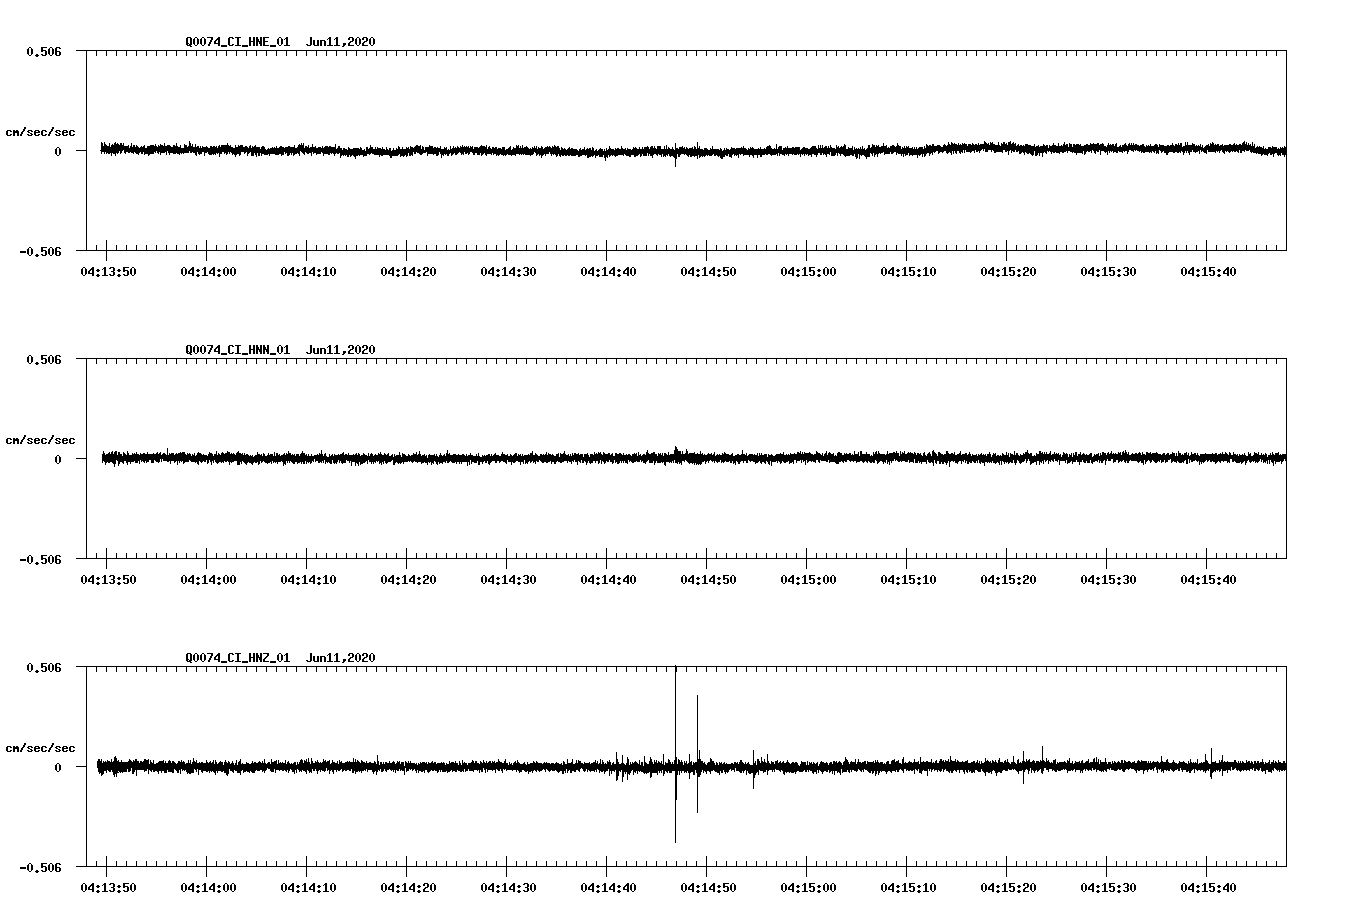Pick 04:14:20 time label under HNZ plot
This screenshot has width=1358, height=924.
(x=408, y=888)
